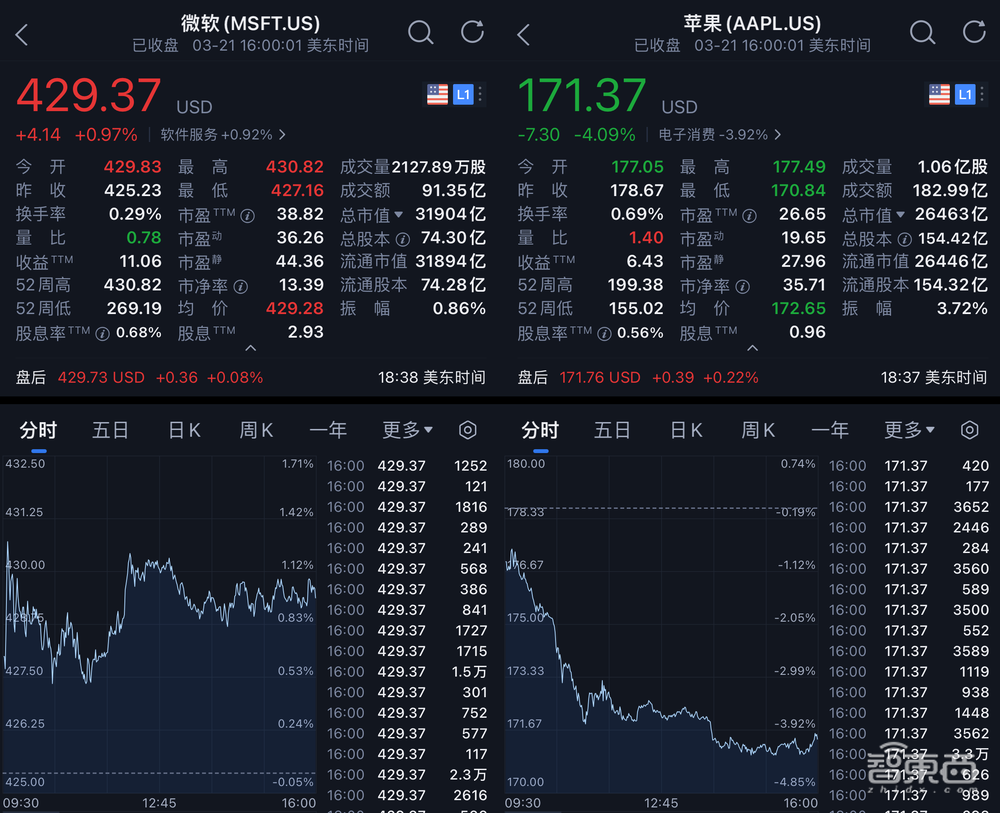Refresh the Microsoft quote data

pyautogui.click(x=472, y=32)
